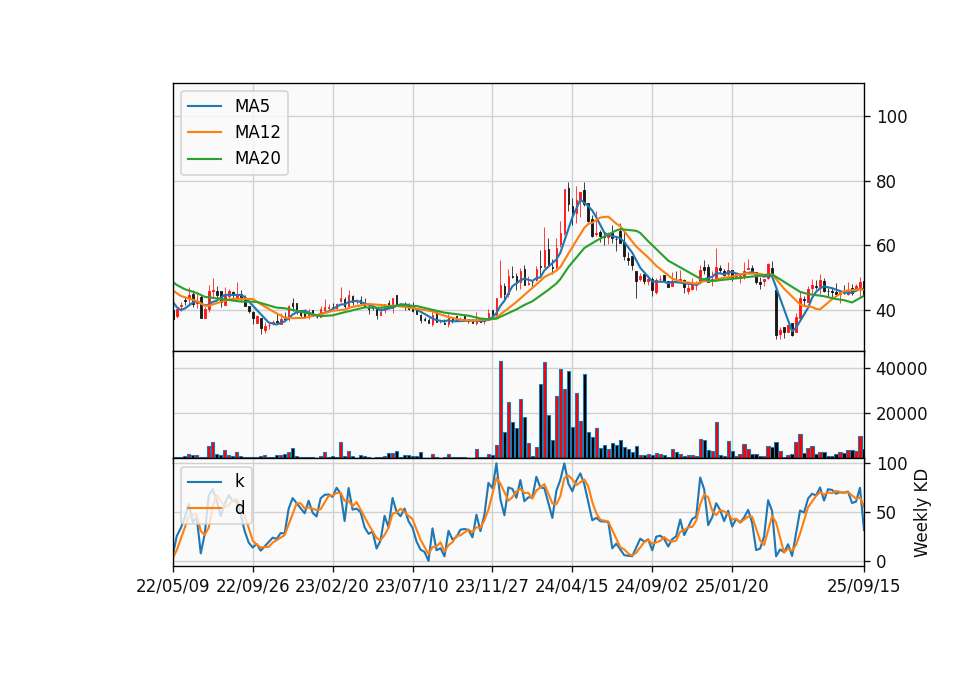Click the orange MA12 legend line sample
The width and height of the screenshot is (960, 690).
point(204,132)
